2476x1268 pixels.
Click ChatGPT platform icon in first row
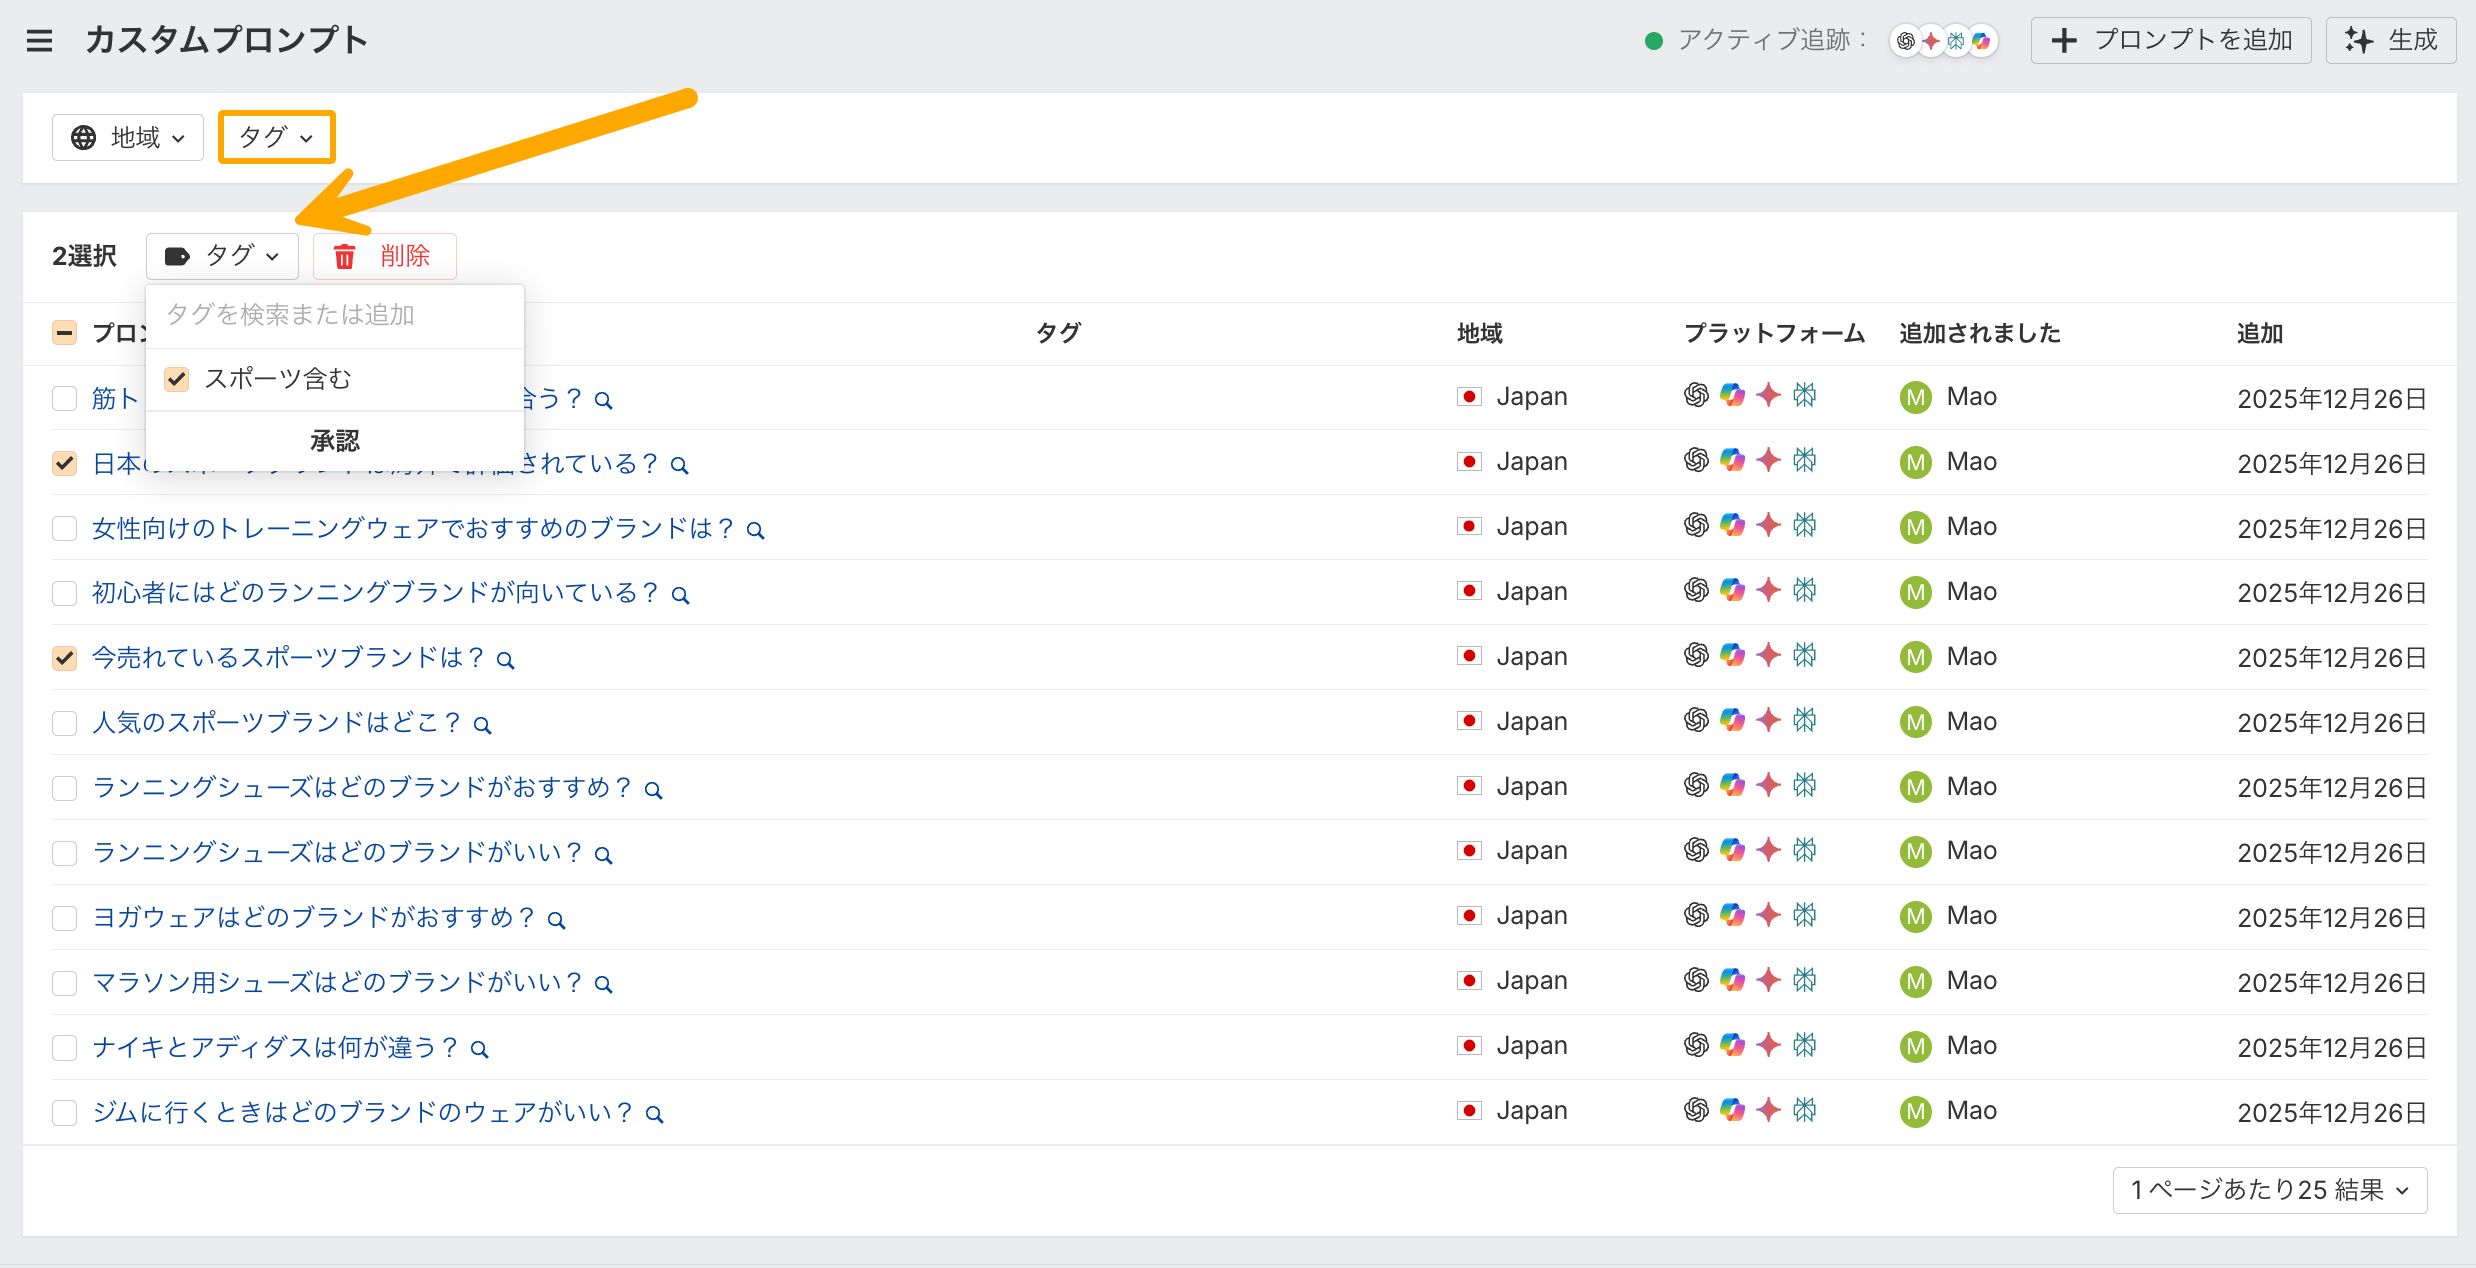click(x=1696, y=396)
